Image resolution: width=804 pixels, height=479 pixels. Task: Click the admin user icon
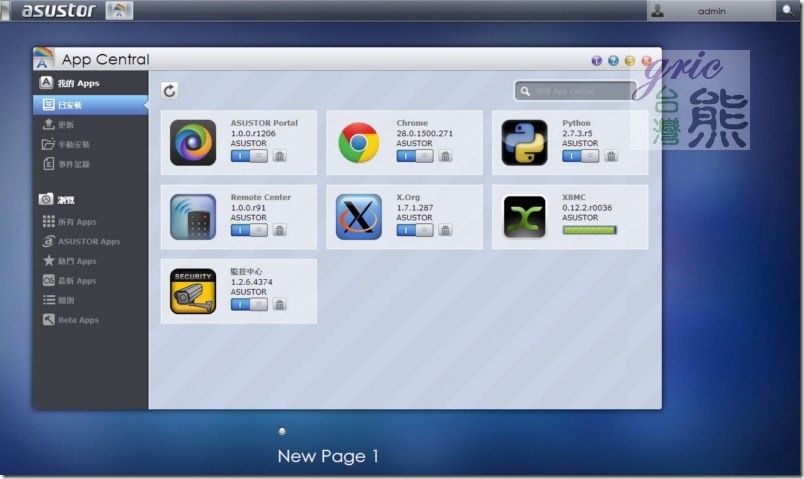[x=657, y=11]
